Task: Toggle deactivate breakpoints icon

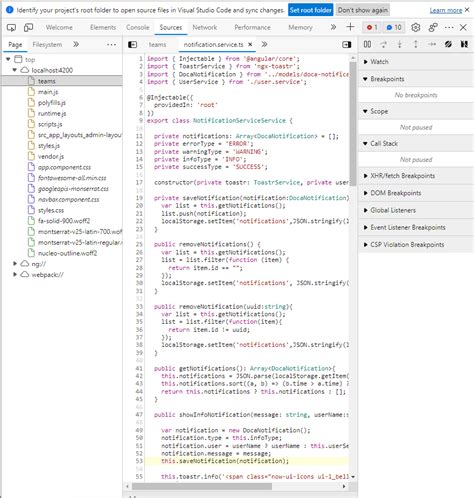Action: (x=448, y=44)
